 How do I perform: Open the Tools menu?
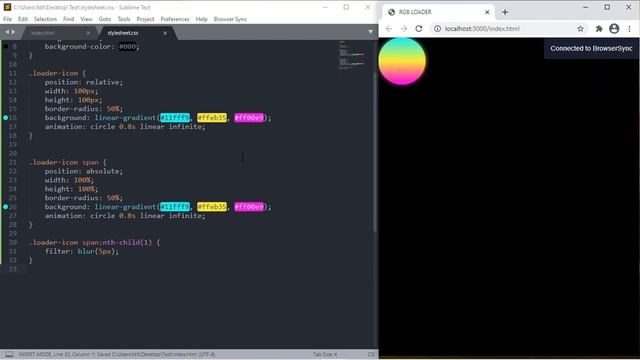click(x=124, y=19)
